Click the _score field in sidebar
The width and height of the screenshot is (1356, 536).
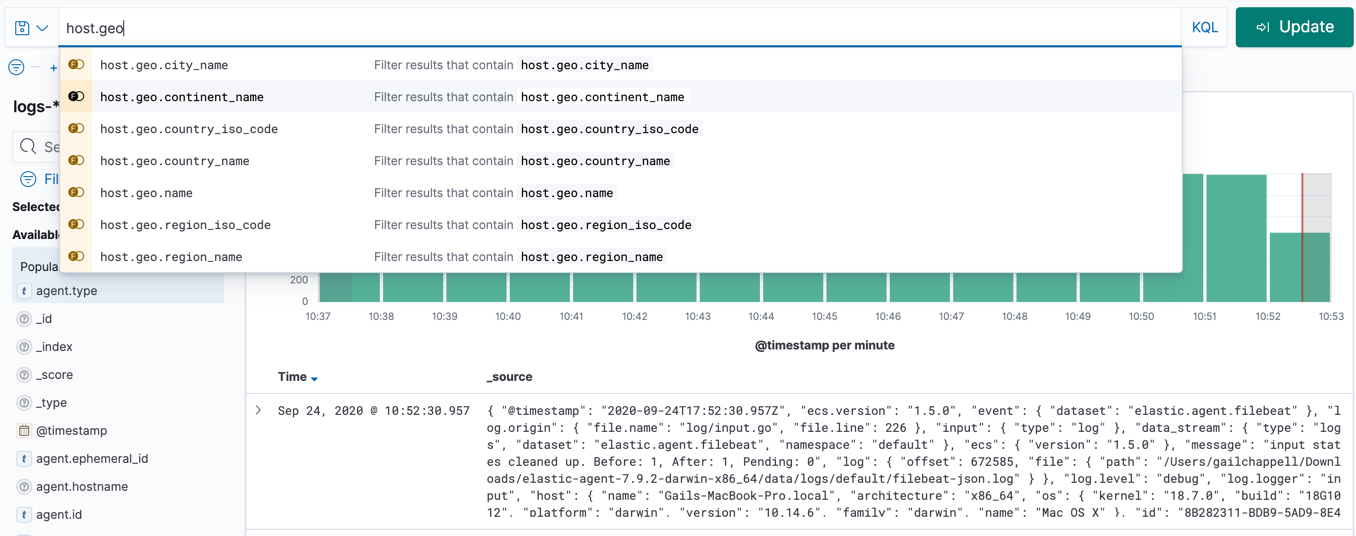pyautogui.click(x=54, y=375)
